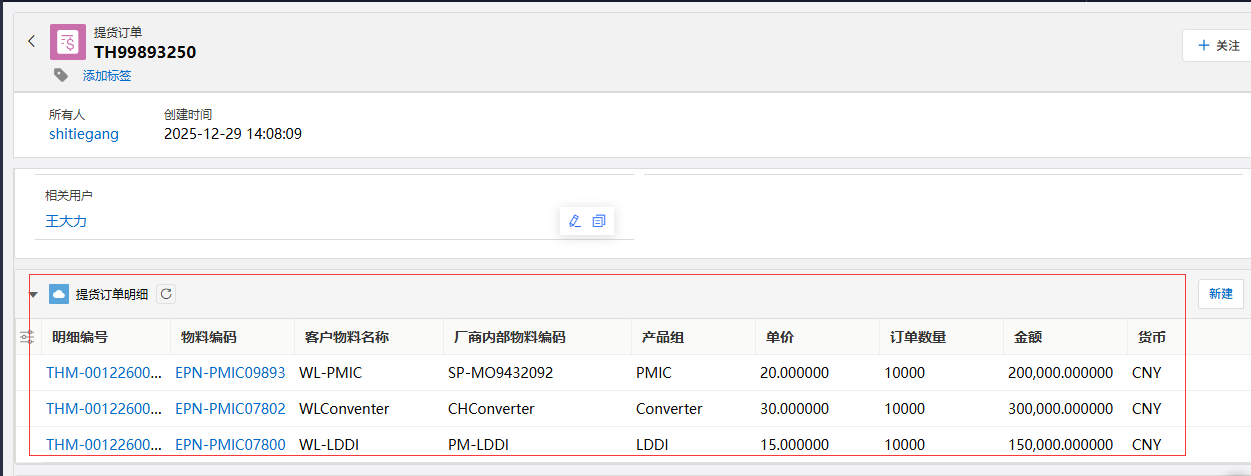This screenshot has height=476, width=1251.
Task: Click the 金额 column header
Action: pos(1029,338)
